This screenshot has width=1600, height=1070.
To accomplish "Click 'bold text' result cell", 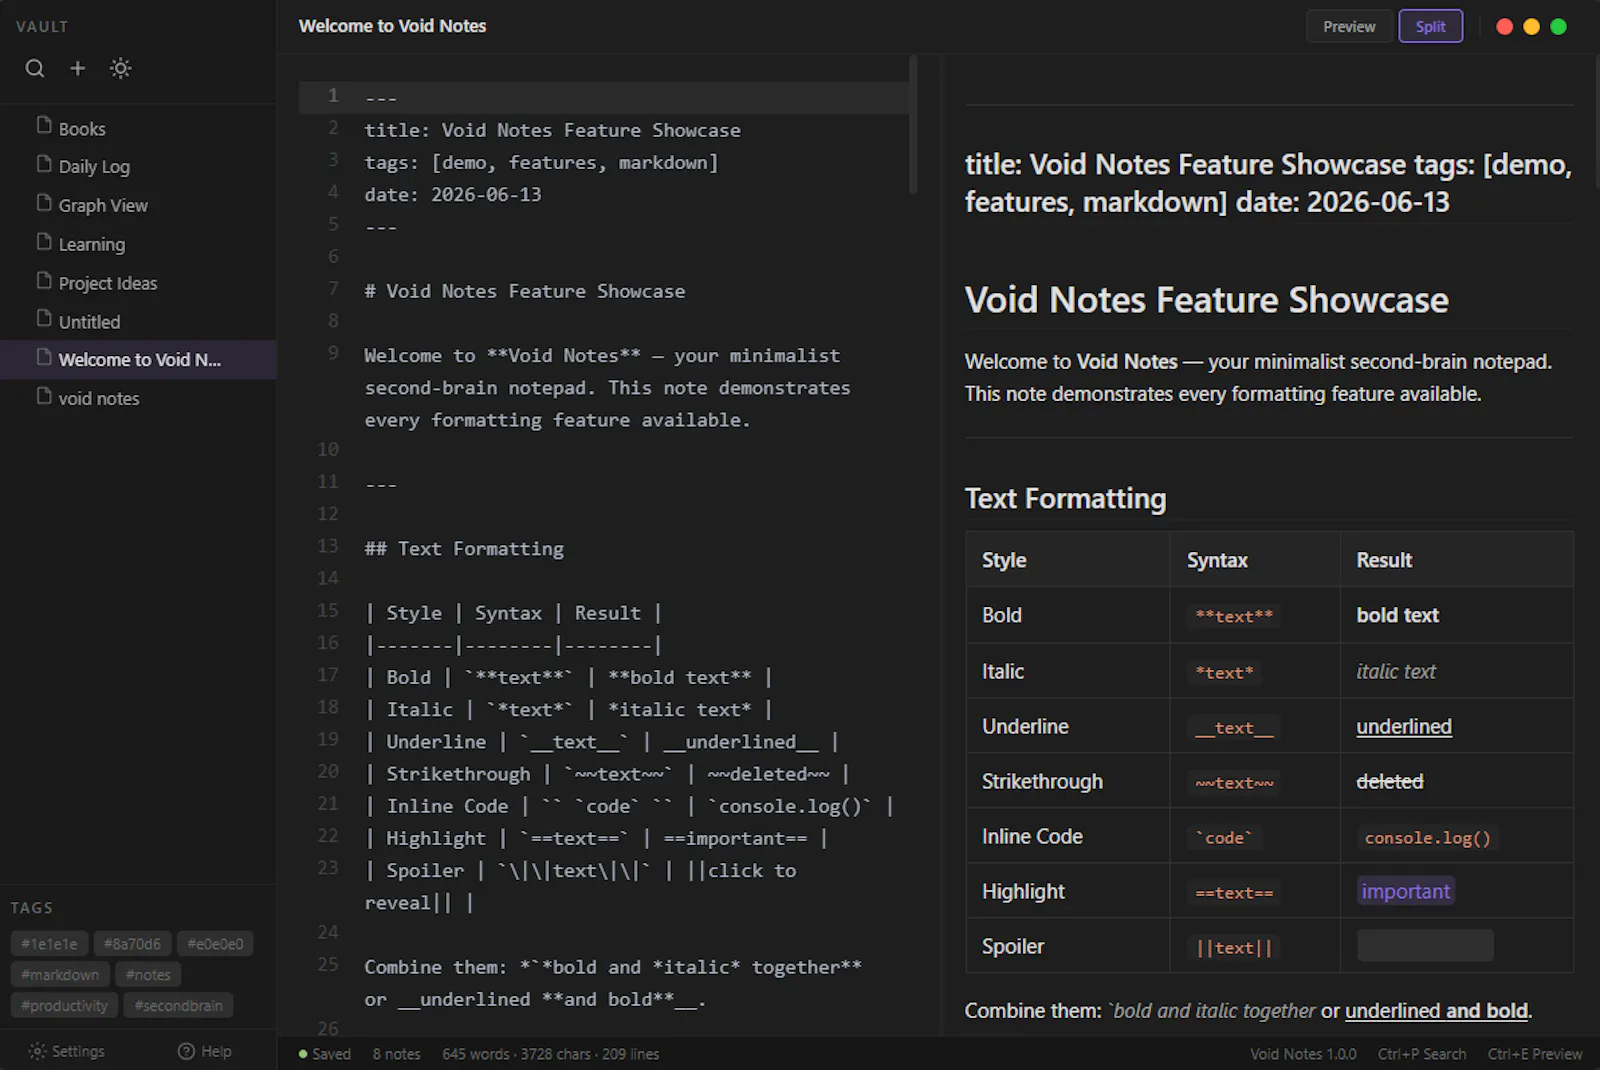I will click(1397, 616).
